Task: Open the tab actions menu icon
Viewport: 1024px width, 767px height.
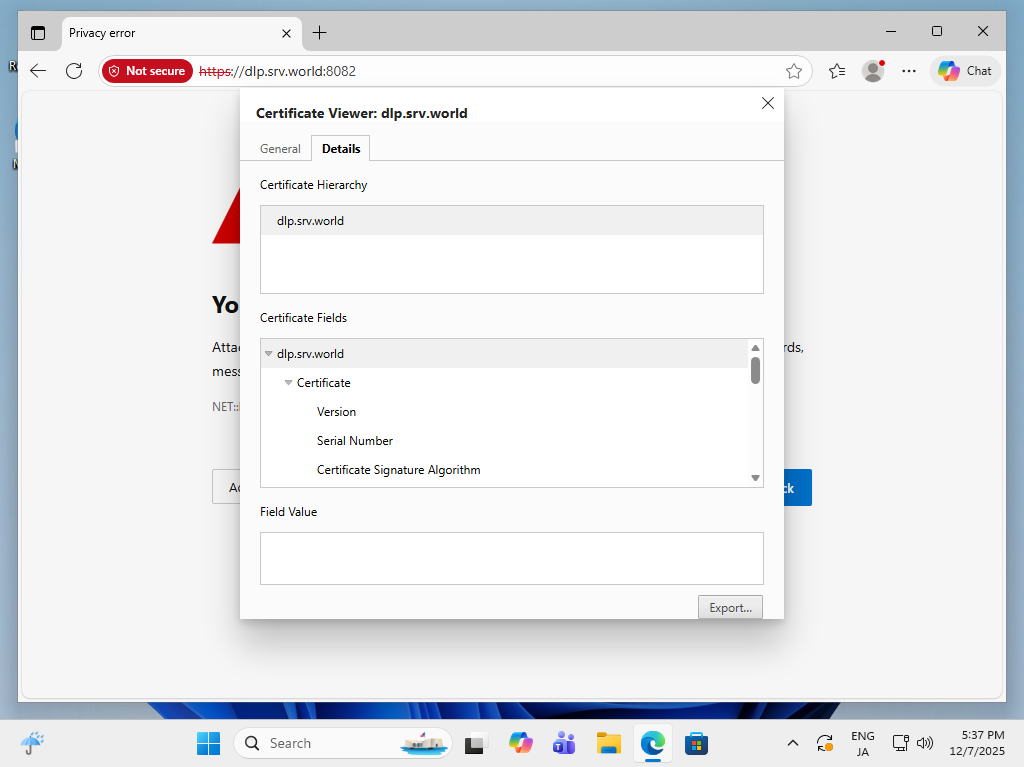Action: [38, 33]
